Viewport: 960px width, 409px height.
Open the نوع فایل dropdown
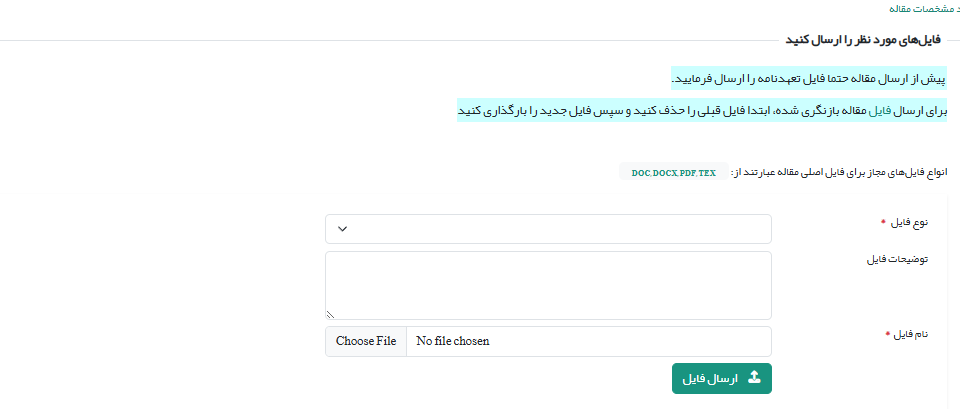tap(548, 229)
